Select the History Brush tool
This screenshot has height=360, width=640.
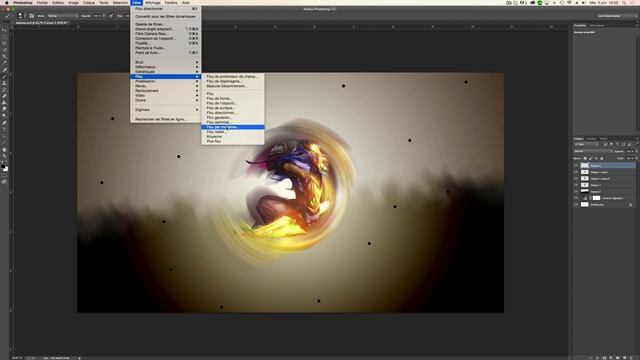[4, 89]
